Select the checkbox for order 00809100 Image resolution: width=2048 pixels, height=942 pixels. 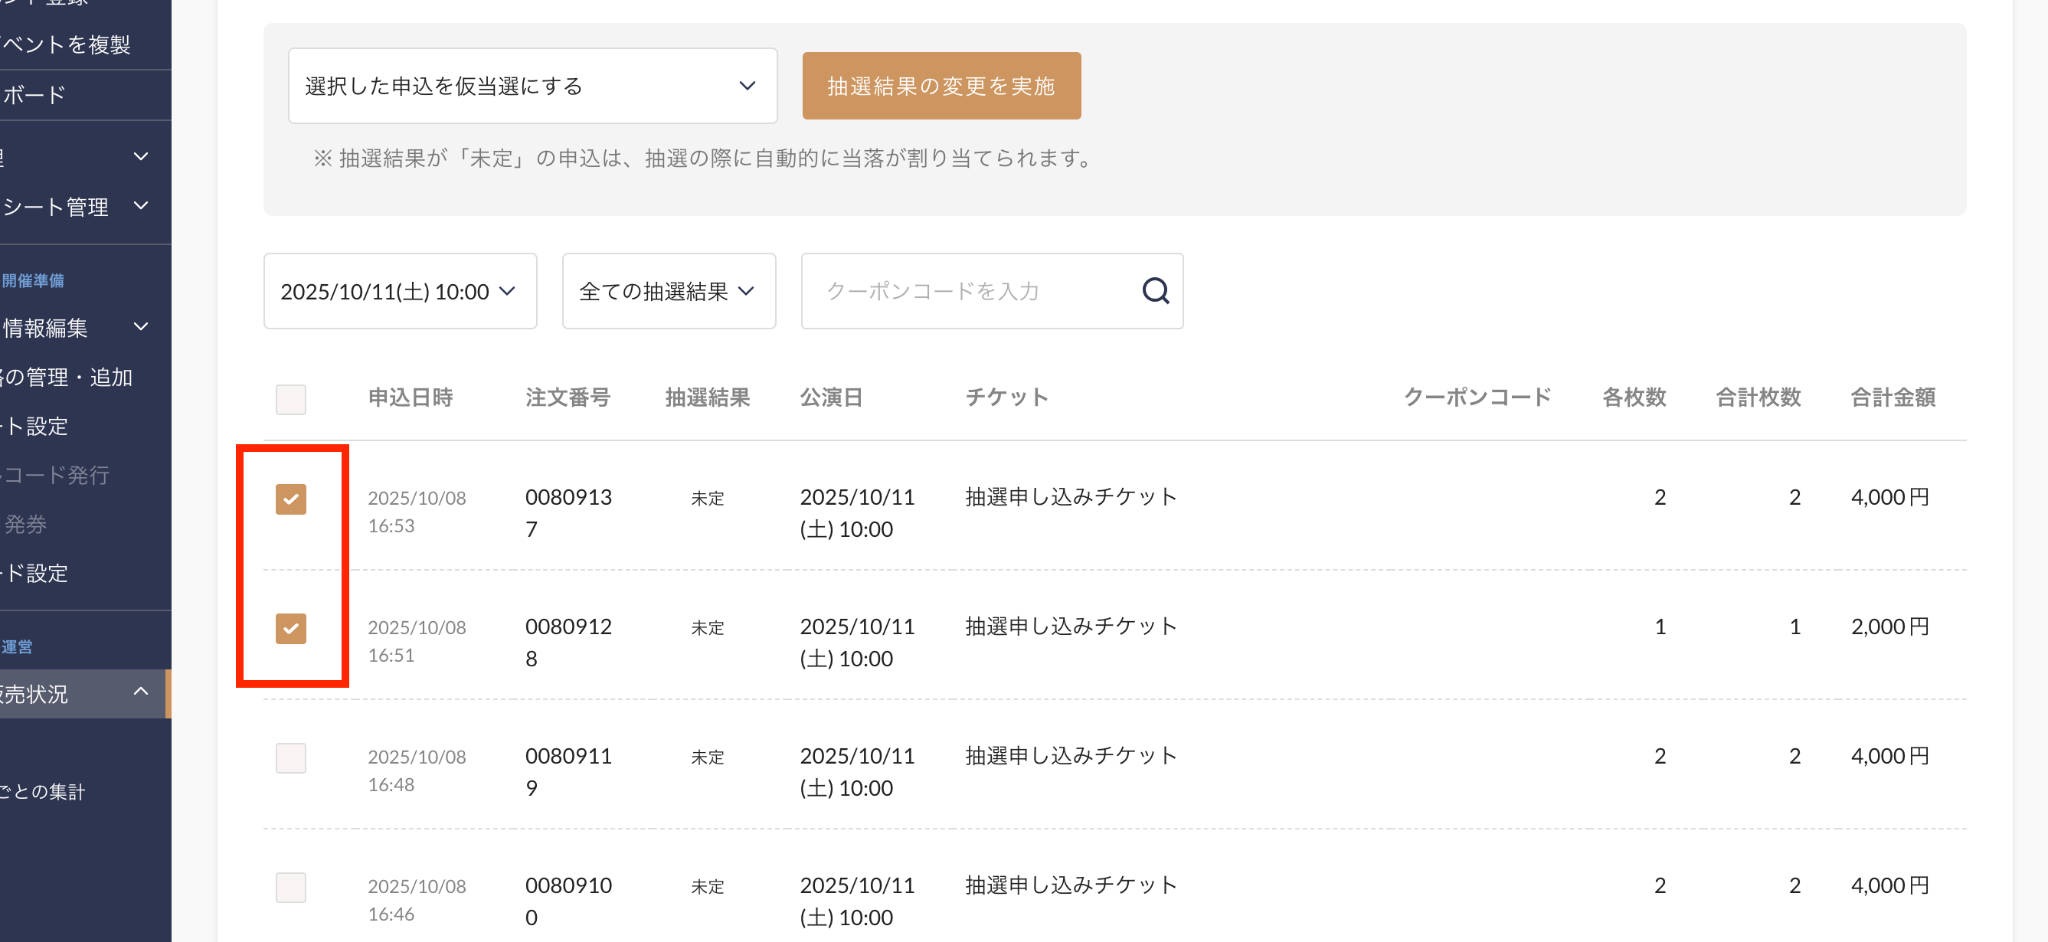point(291,887)
